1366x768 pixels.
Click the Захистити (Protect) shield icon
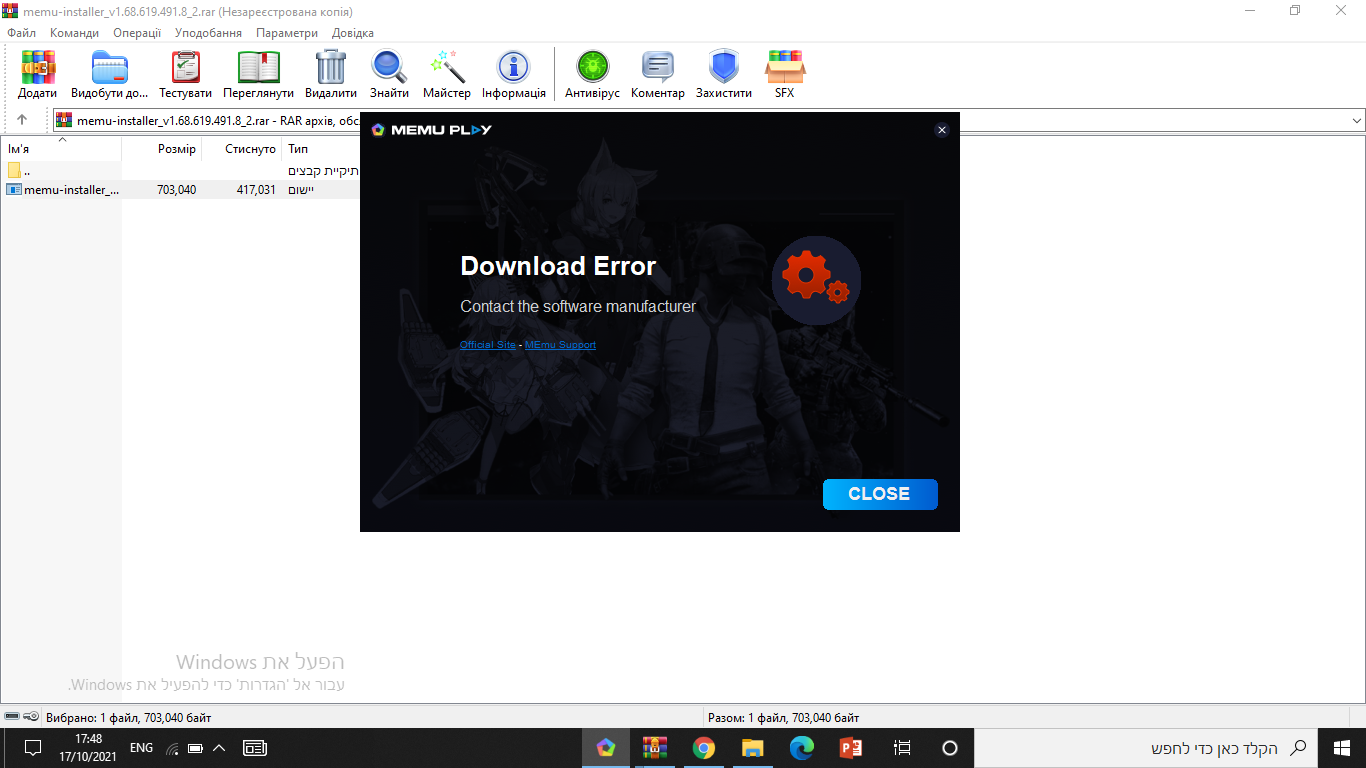[724, 75]
